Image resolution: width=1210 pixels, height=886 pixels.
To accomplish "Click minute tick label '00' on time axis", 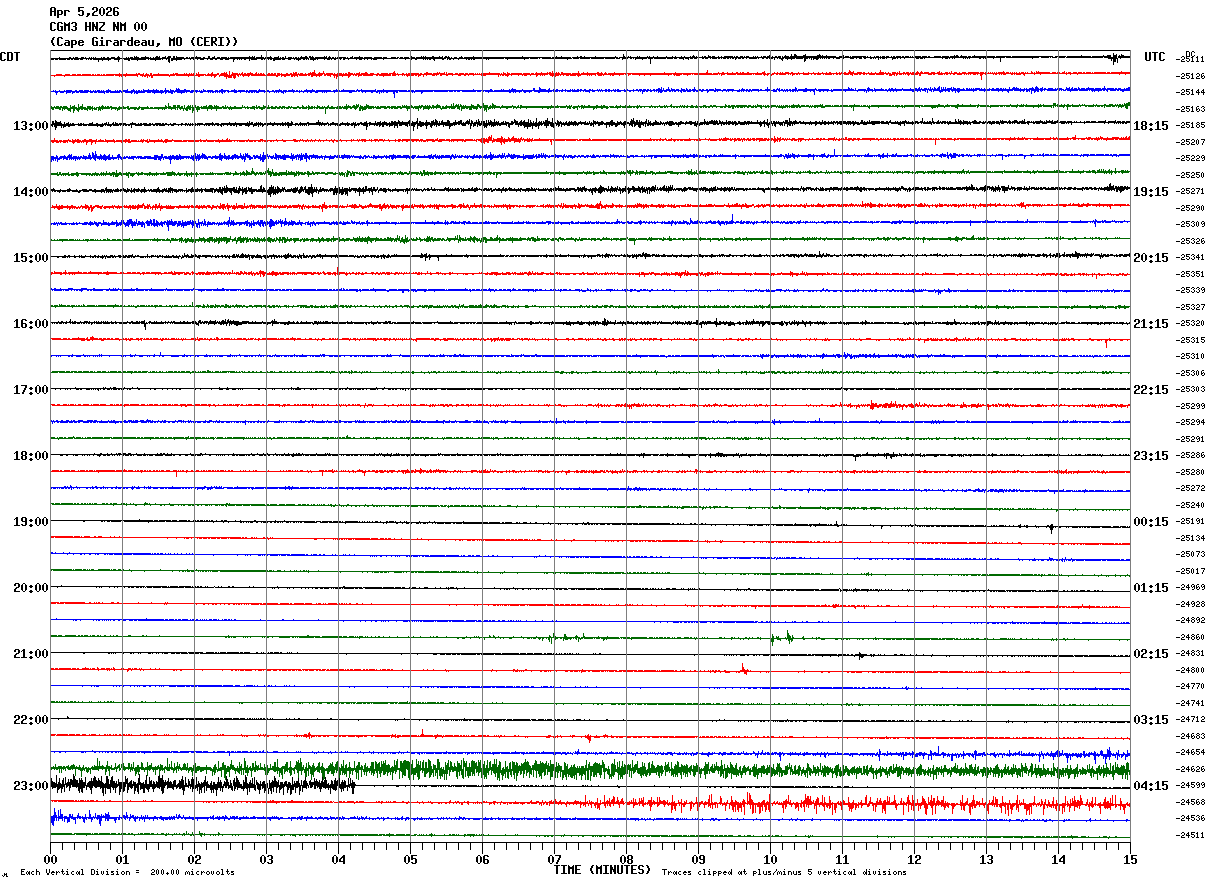I will [x=50, y=859].
